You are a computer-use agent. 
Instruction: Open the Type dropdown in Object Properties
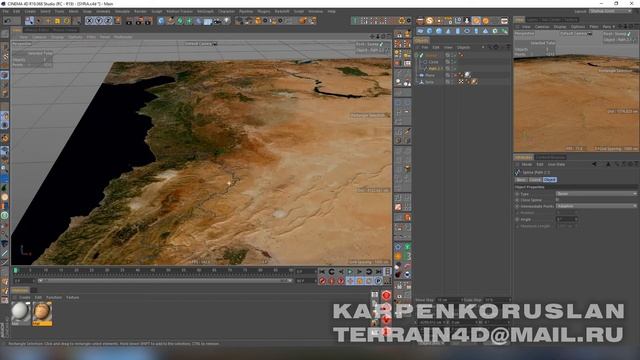596,193
